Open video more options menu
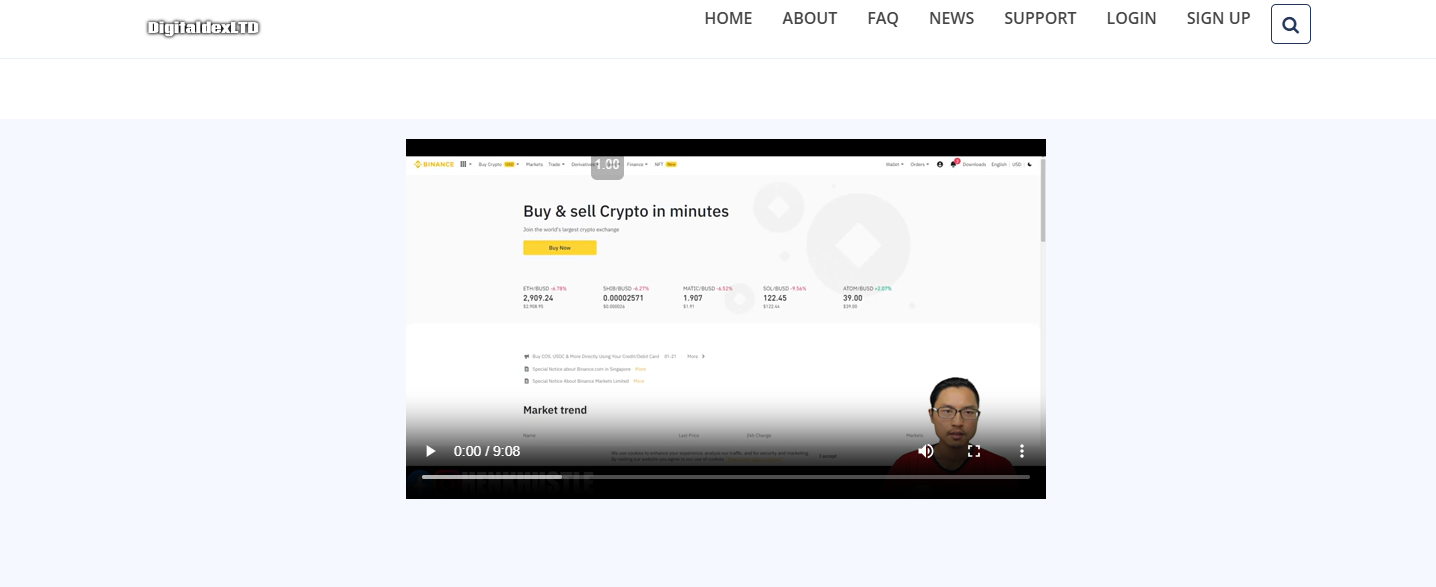This screenshot has height=587, width=1436. pyautogui.click(x=1022, y=451)
